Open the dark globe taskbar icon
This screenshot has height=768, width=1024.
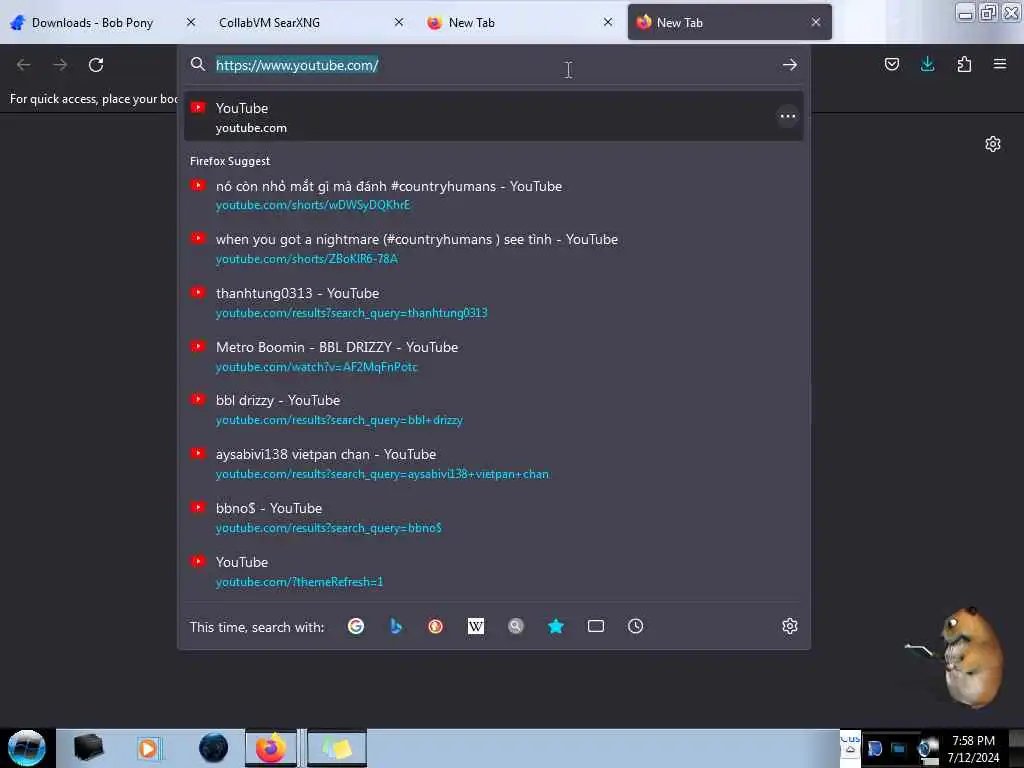pos(213,748)
